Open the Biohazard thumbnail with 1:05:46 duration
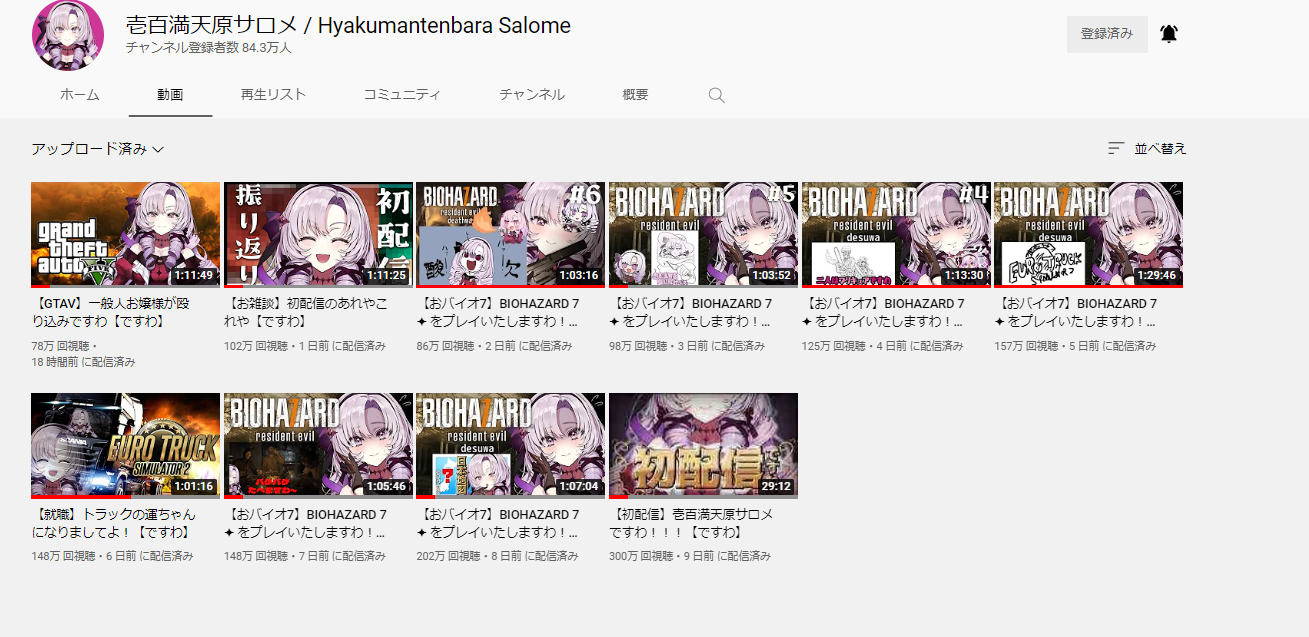The width and height of the screenshot is (1309, 637). click(318, 445)
